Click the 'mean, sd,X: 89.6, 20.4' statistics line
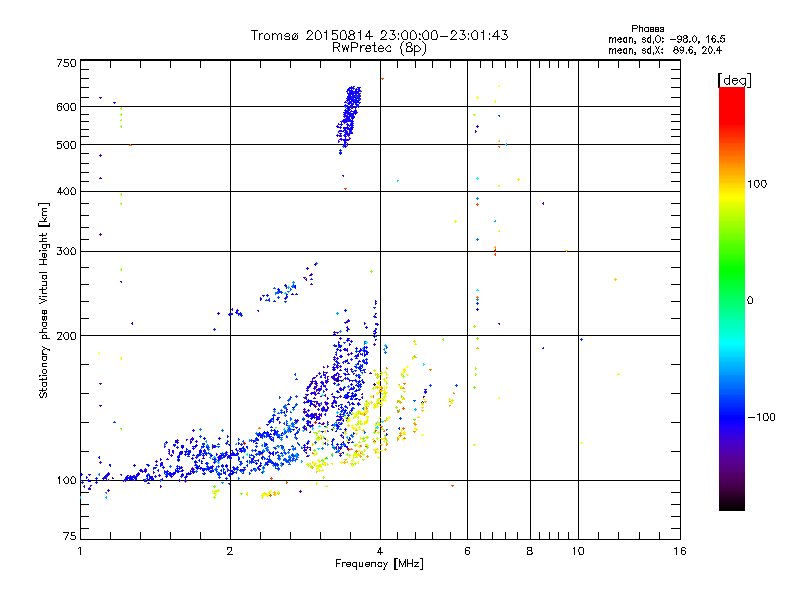 [665, 50]
